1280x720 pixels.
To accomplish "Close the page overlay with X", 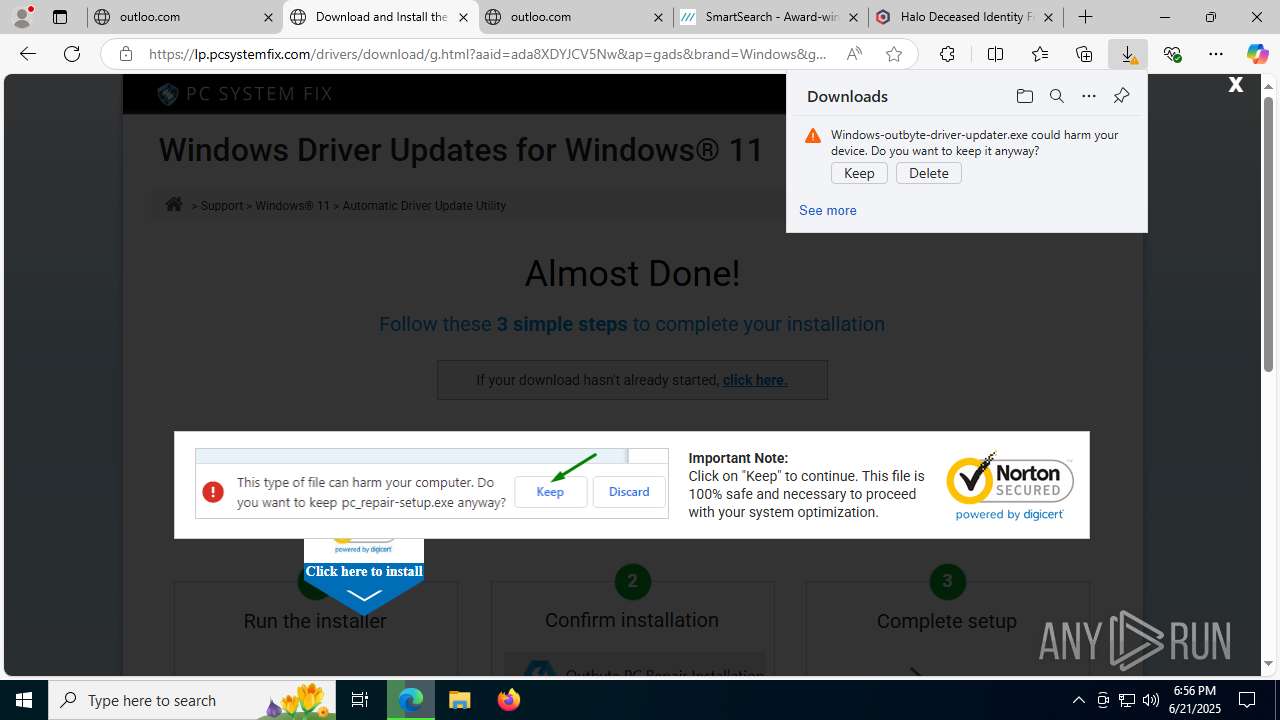I will pyautogui.click(x=1236, y=85).
